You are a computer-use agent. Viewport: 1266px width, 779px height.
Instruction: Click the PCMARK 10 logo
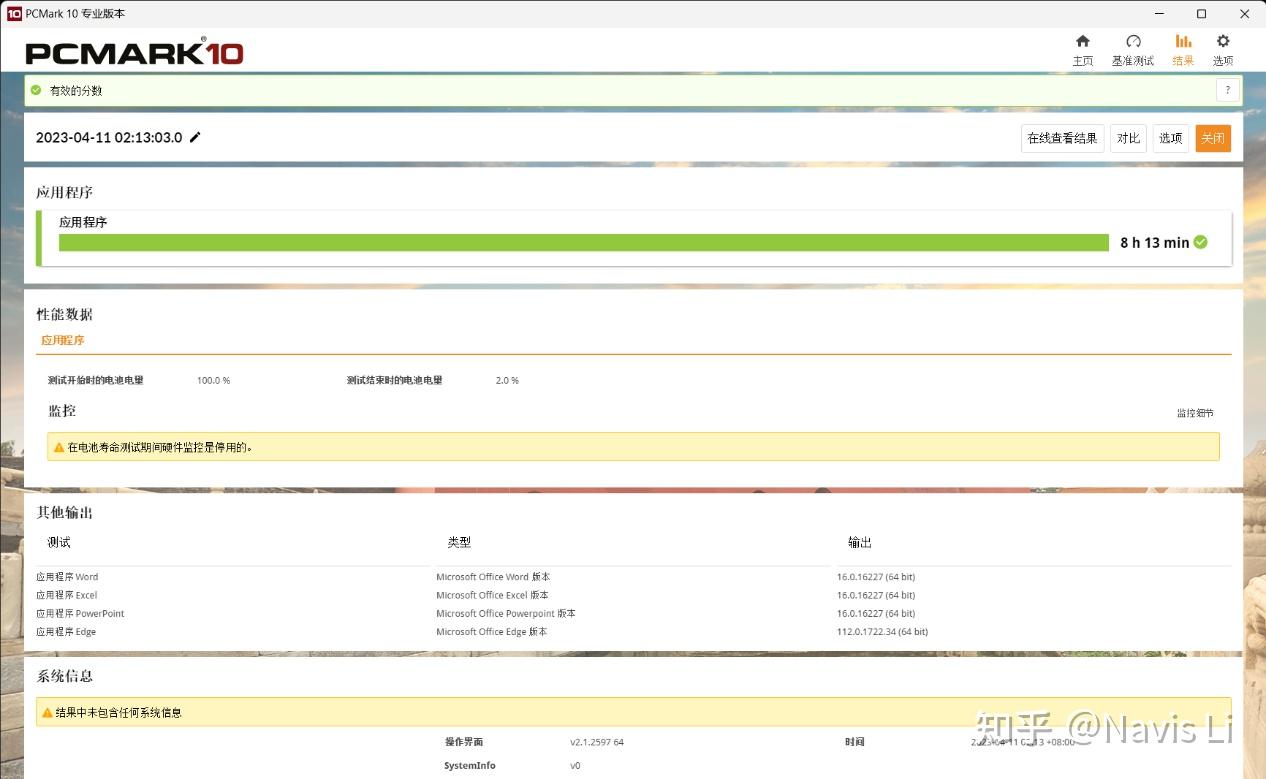(135, 53)
